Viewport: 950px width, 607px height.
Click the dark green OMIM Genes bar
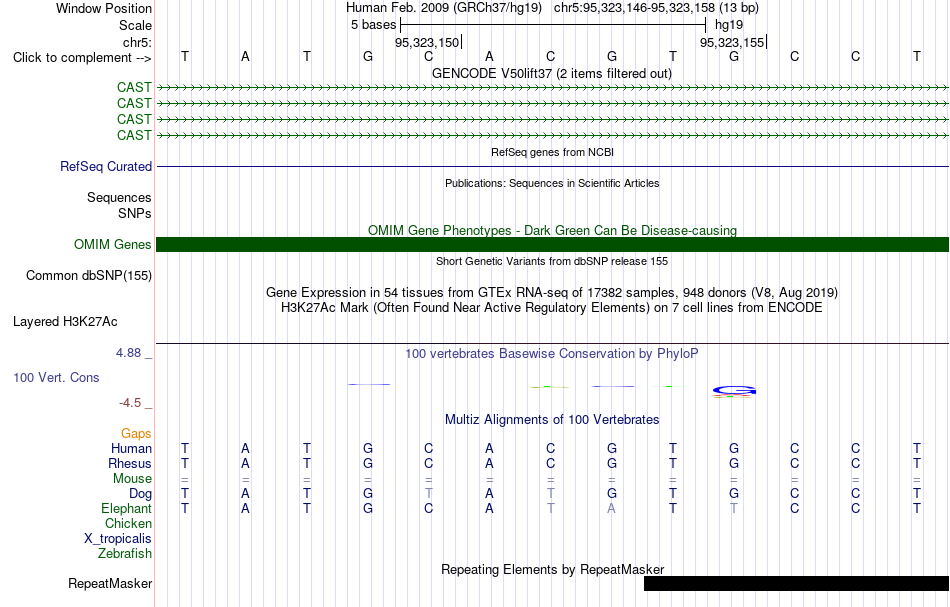pos(553,244)
